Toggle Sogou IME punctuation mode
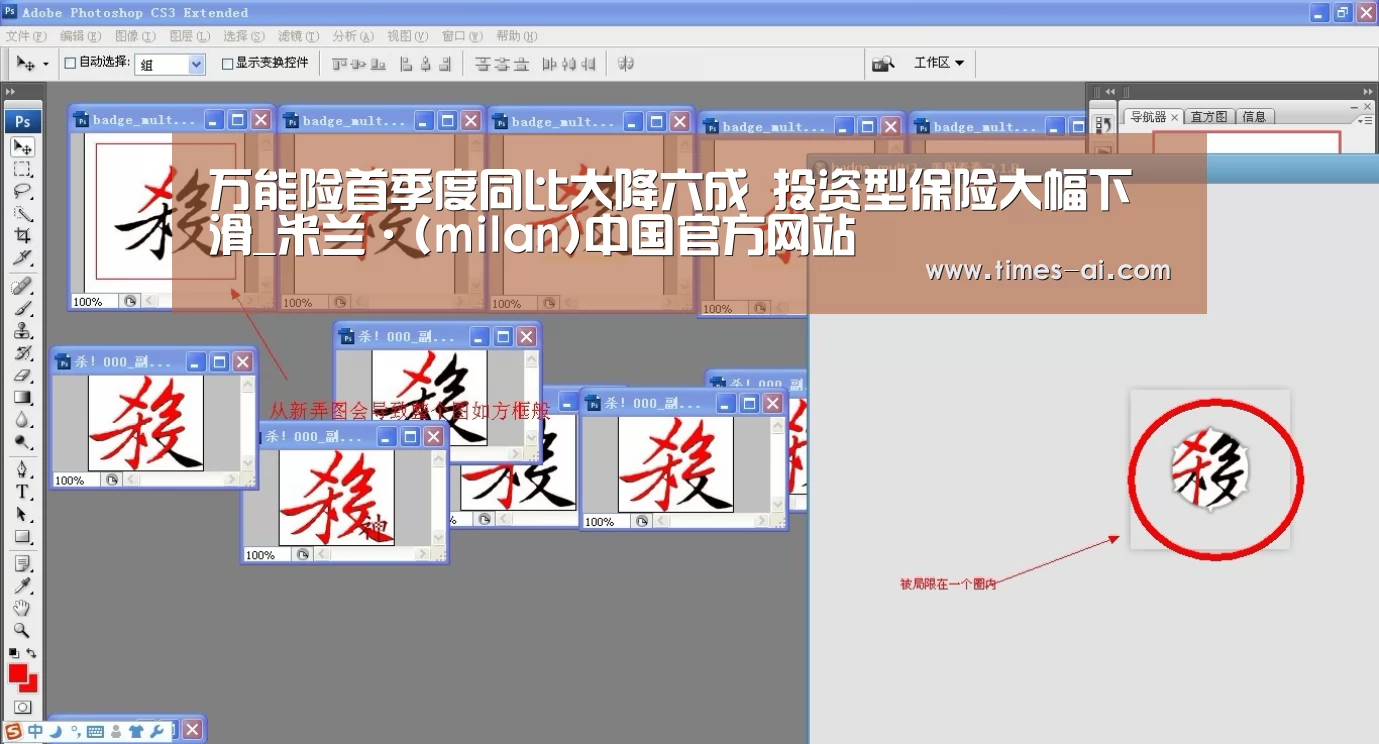This screenshot has height=744, width=1379. [76, 732]
